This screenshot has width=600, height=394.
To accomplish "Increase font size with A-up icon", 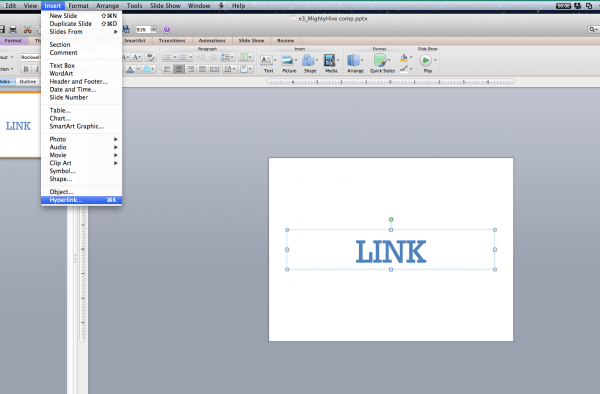I will (126, 57).
